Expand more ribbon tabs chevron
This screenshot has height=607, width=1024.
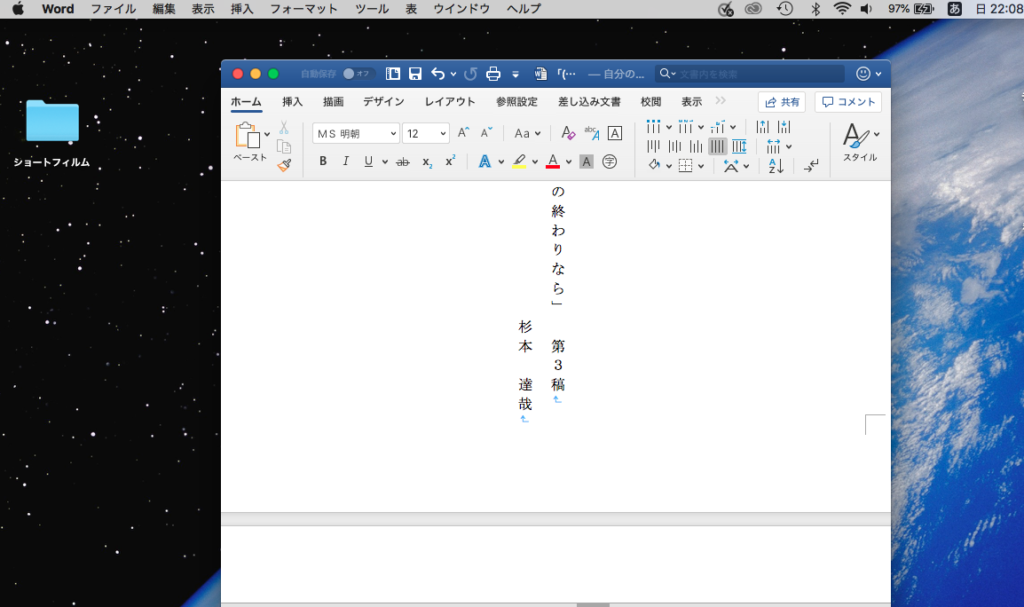pyautogui.click(x=720, y=101)
